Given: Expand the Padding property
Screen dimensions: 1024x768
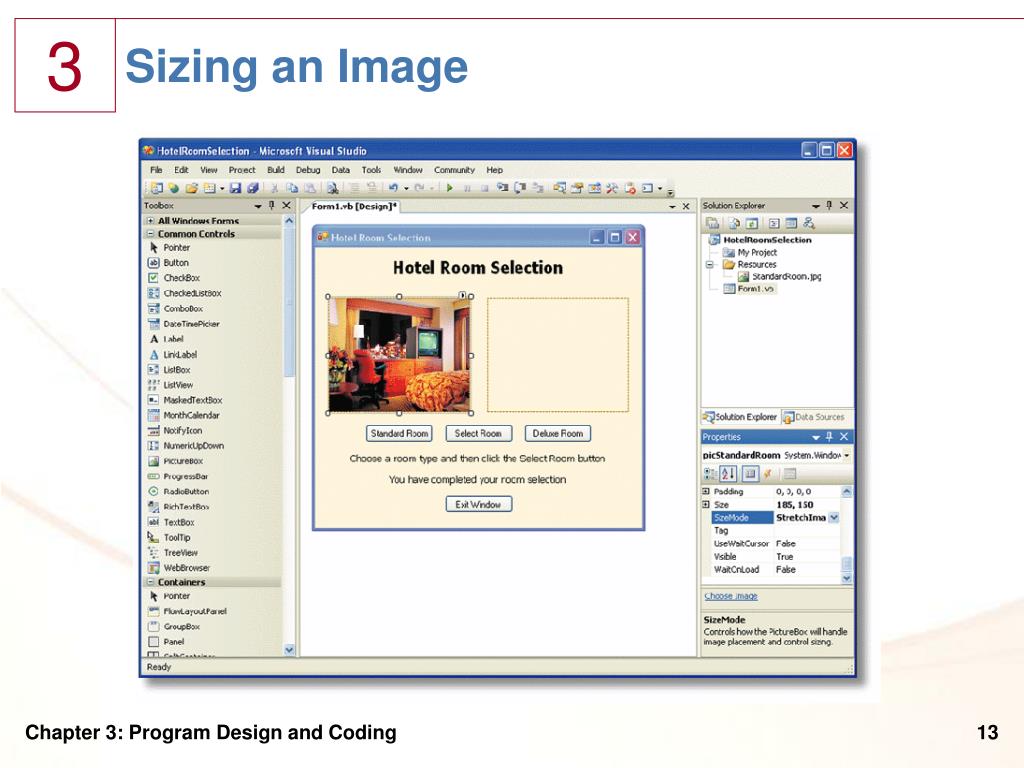Looking at the screenshot, I should pyautogui.click(x=706, y=491).
